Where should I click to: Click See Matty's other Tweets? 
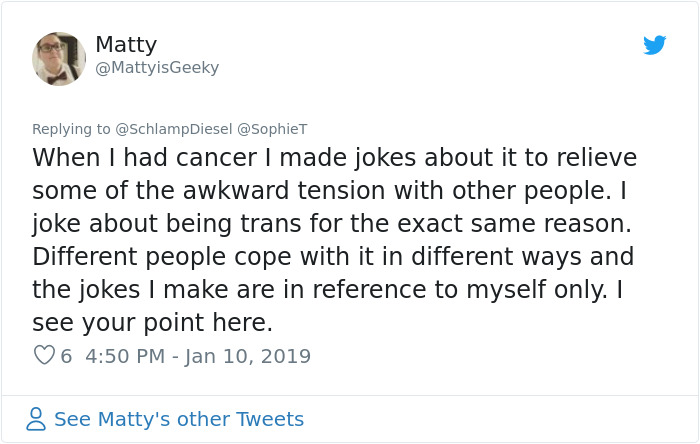coord(178,419)
